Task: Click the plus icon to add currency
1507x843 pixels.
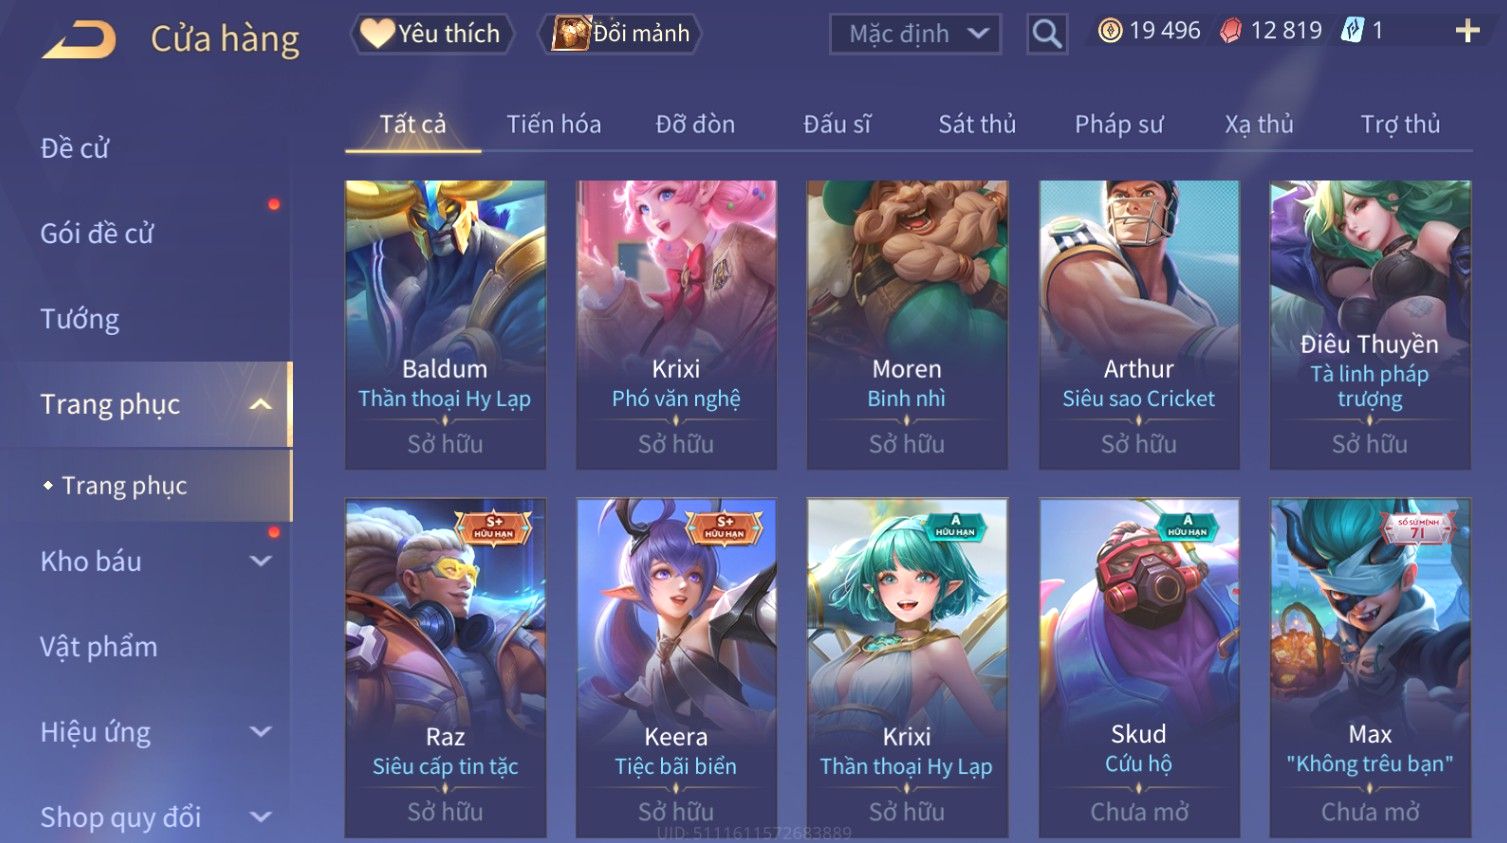Action: click(1467, 31)
